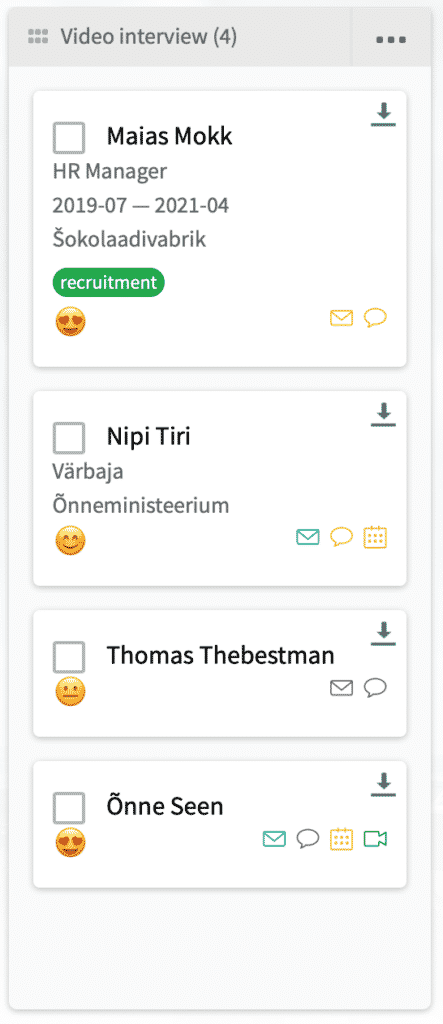Click the Video interview column drag handle
443x1024 pixels.
(38, 37)
